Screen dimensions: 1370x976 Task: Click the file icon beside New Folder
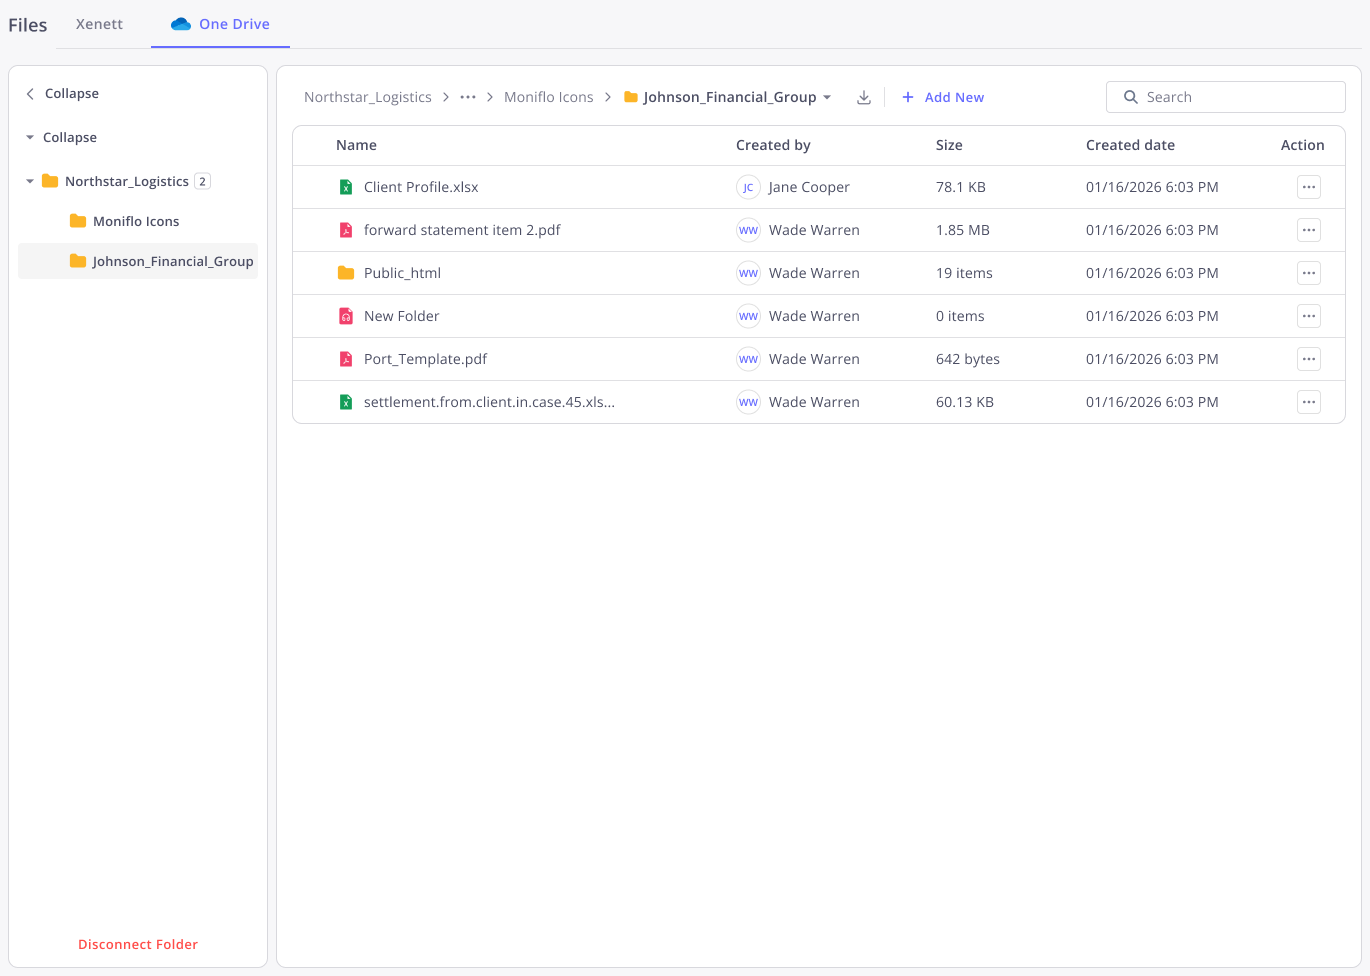coord(346,316)
